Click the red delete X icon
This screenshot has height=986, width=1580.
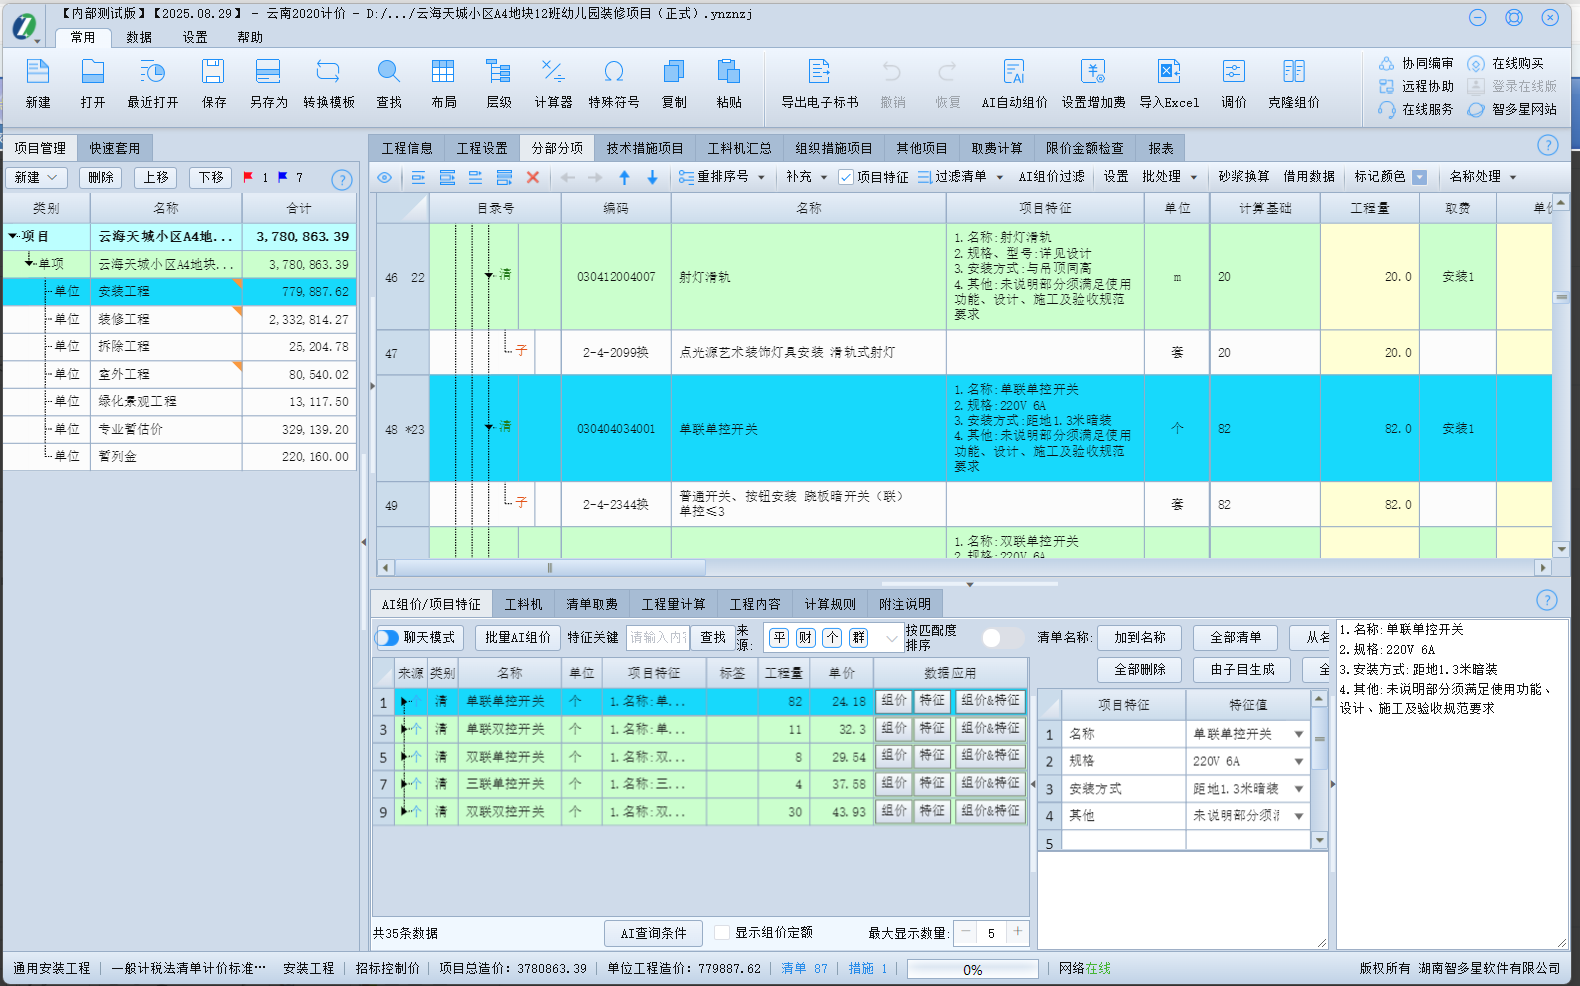[x=533, y=177]
